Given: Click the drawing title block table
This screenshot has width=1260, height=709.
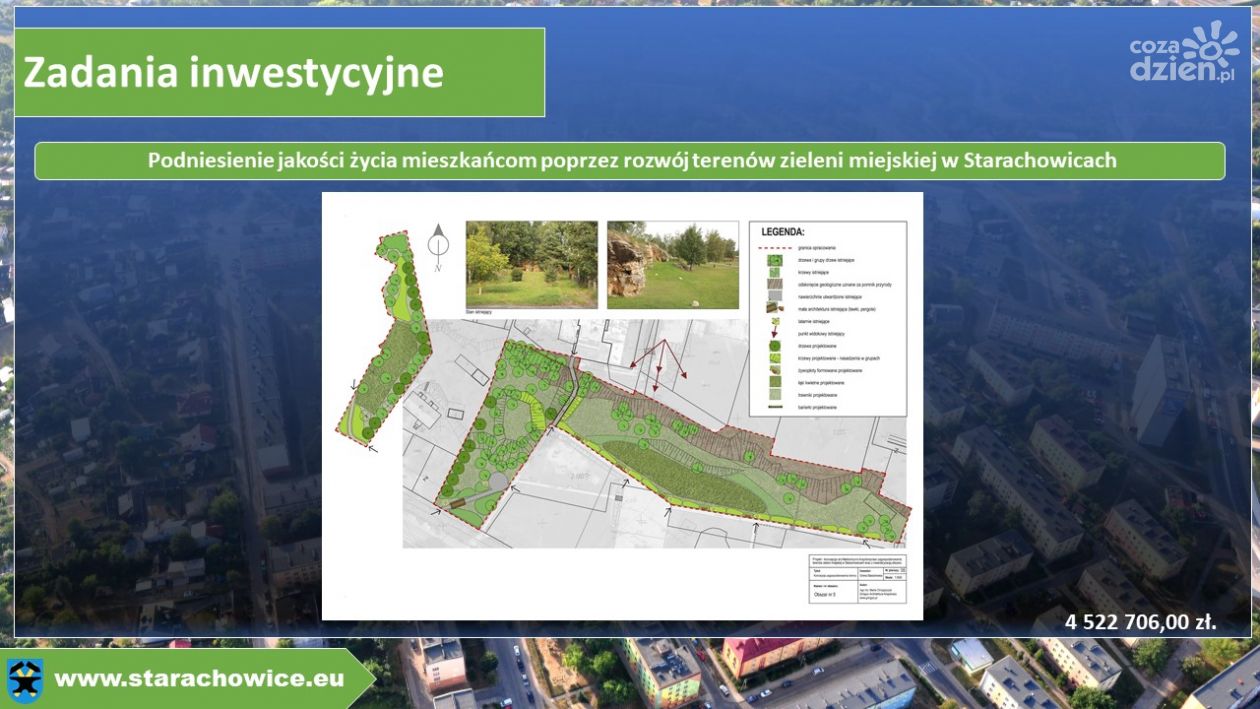Looking at the screenshot, I should pyautogui.click(x=856, y=578).
